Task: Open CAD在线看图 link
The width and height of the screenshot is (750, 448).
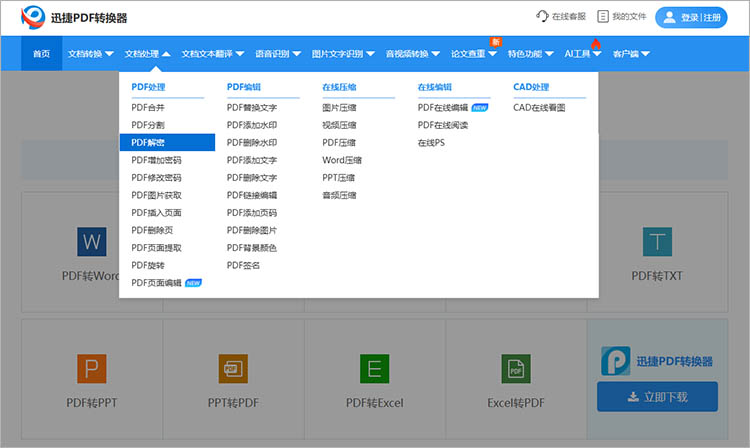Action: (539, 108)
